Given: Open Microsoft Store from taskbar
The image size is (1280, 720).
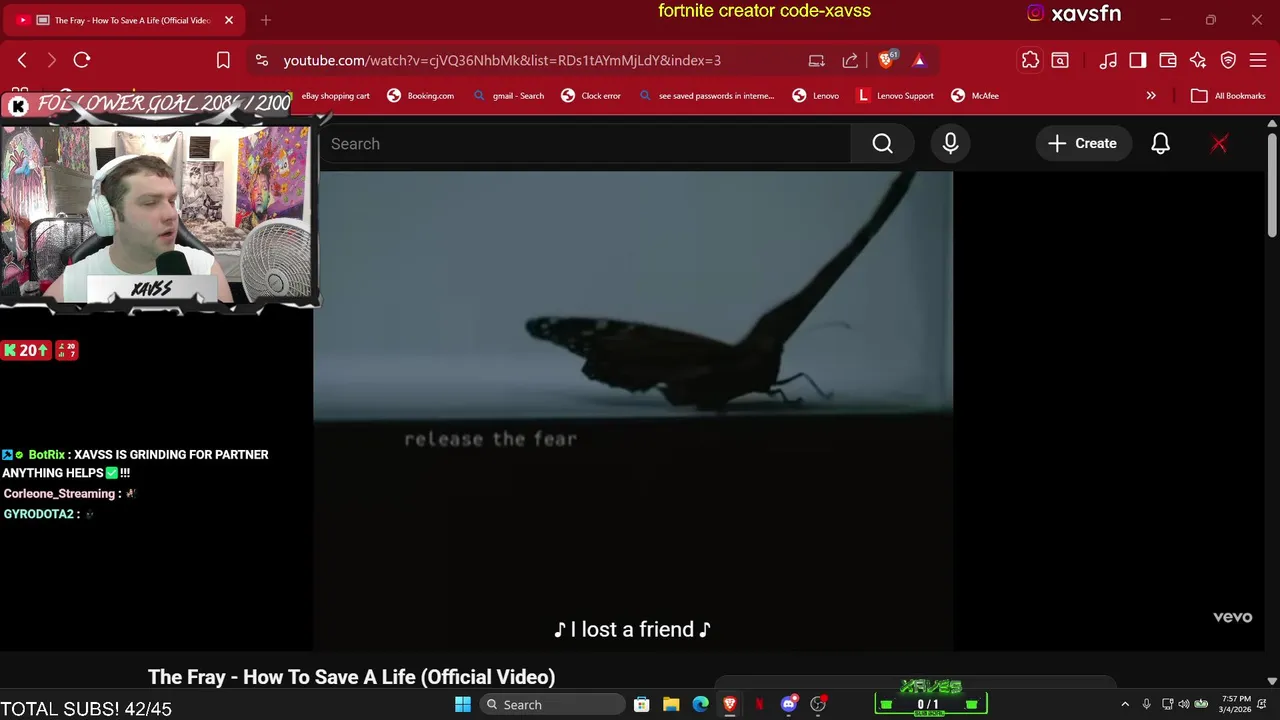Looking at the screenshot, I should [x=642, y=705].
